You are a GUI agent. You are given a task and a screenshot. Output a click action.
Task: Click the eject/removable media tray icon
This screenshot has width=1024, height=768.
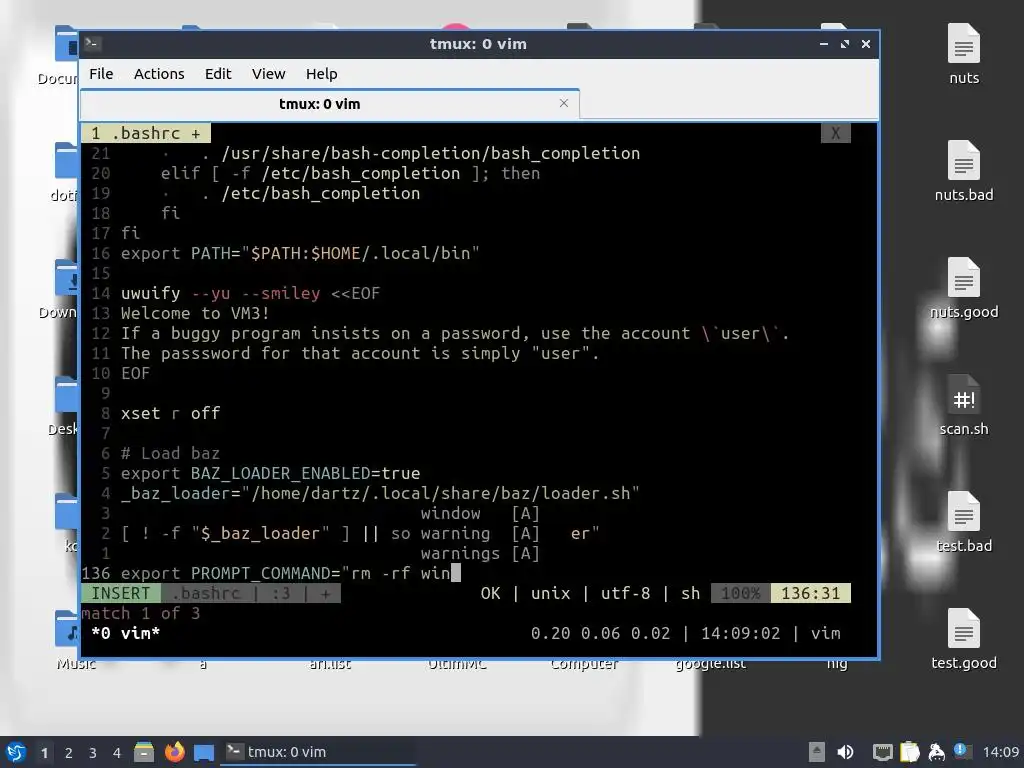tap(816, 752)
